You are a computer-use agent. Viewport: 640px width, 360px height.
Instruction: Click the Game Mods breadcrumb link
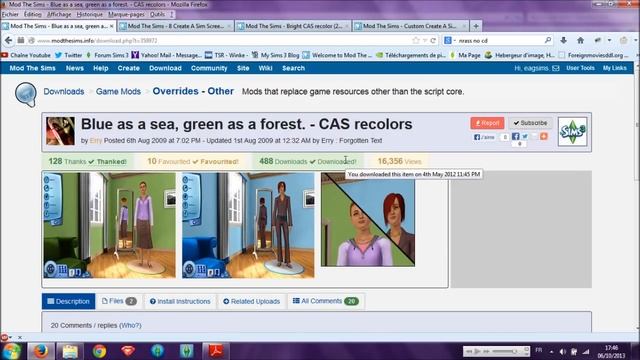point(118,91)
